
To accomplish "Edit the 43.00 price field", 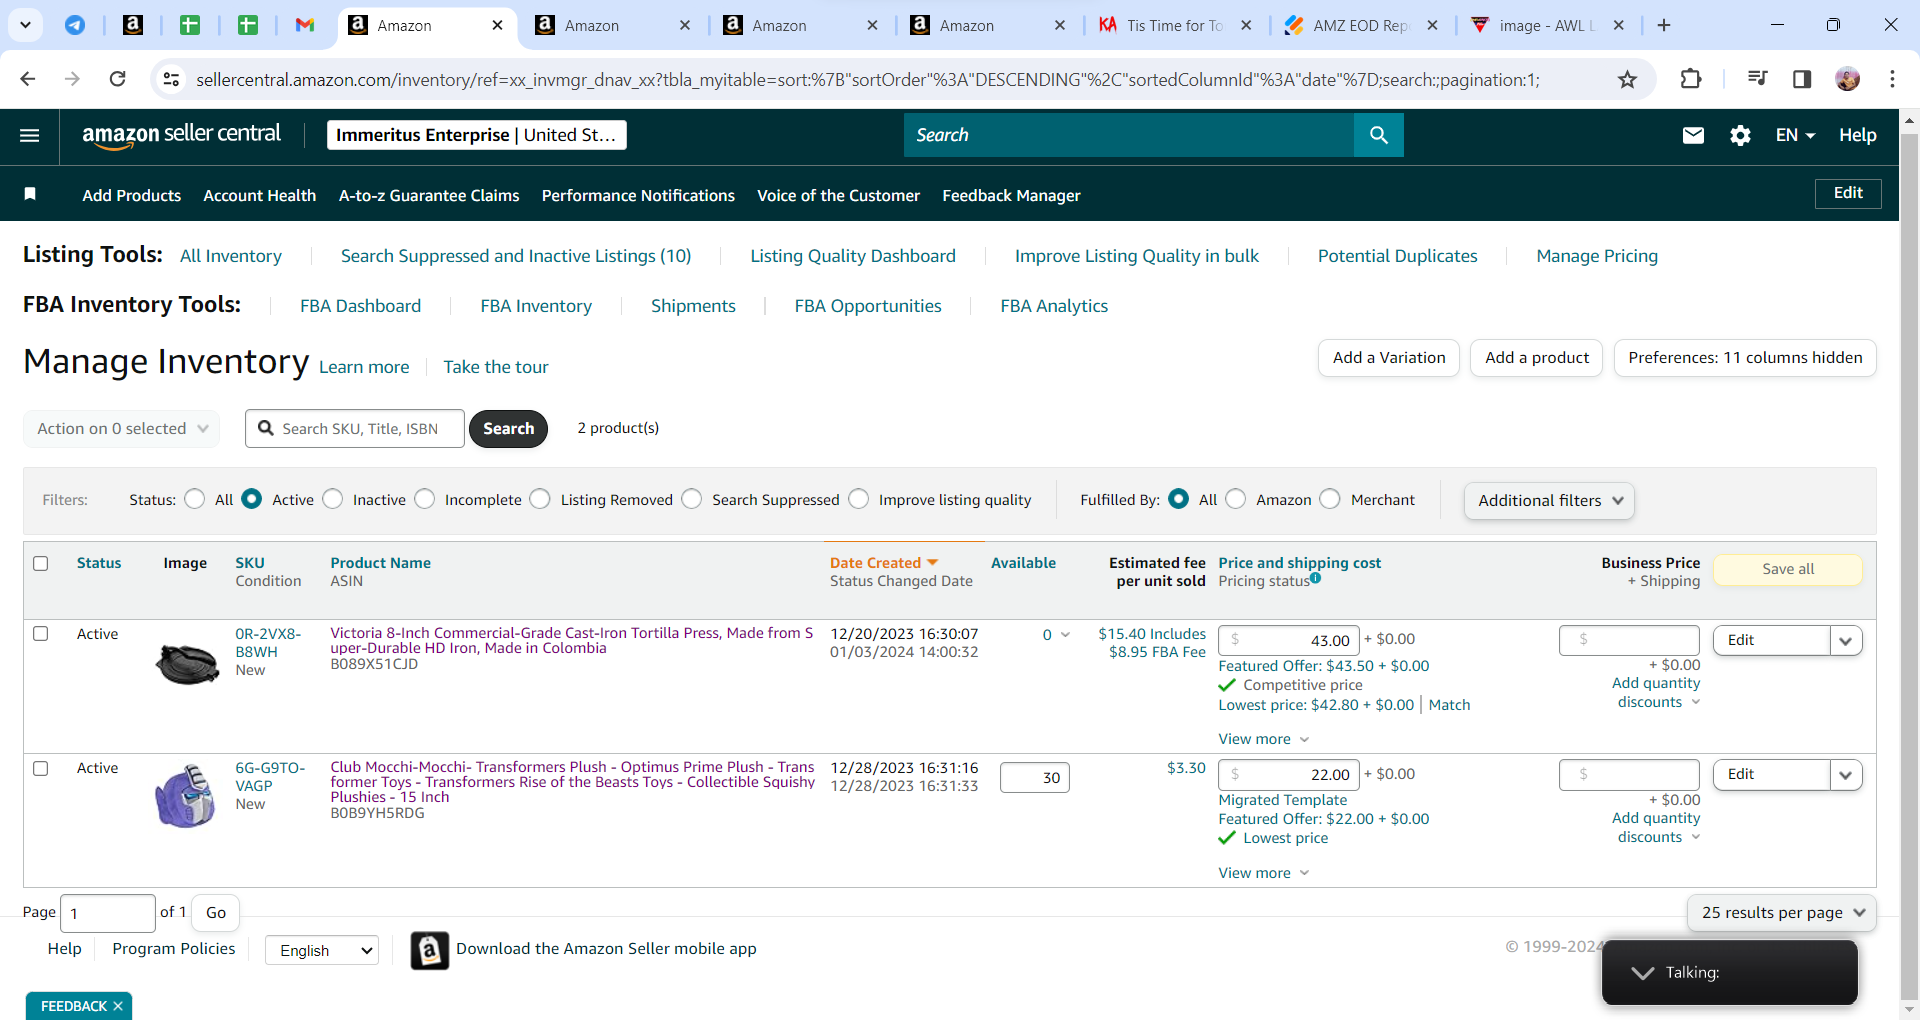I will (x=1288, y=640).
